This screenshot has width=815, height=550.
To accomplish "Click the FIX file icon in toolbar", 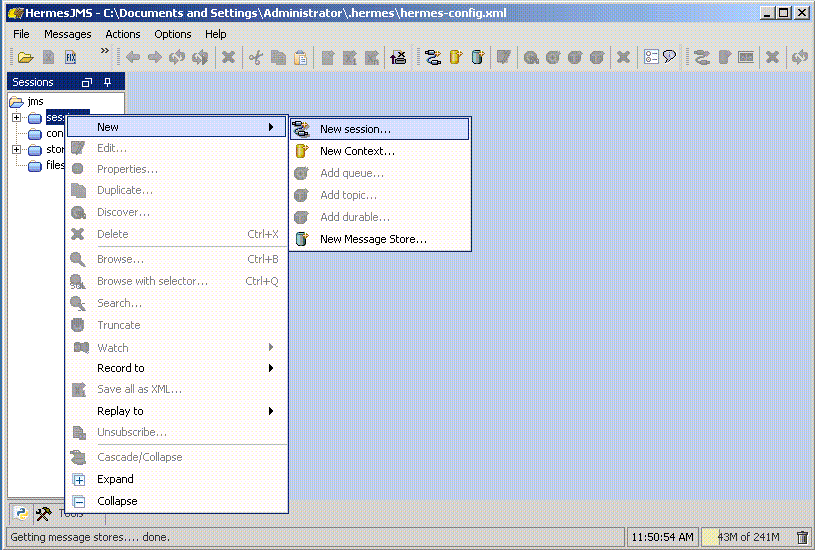I will point(71,58).
